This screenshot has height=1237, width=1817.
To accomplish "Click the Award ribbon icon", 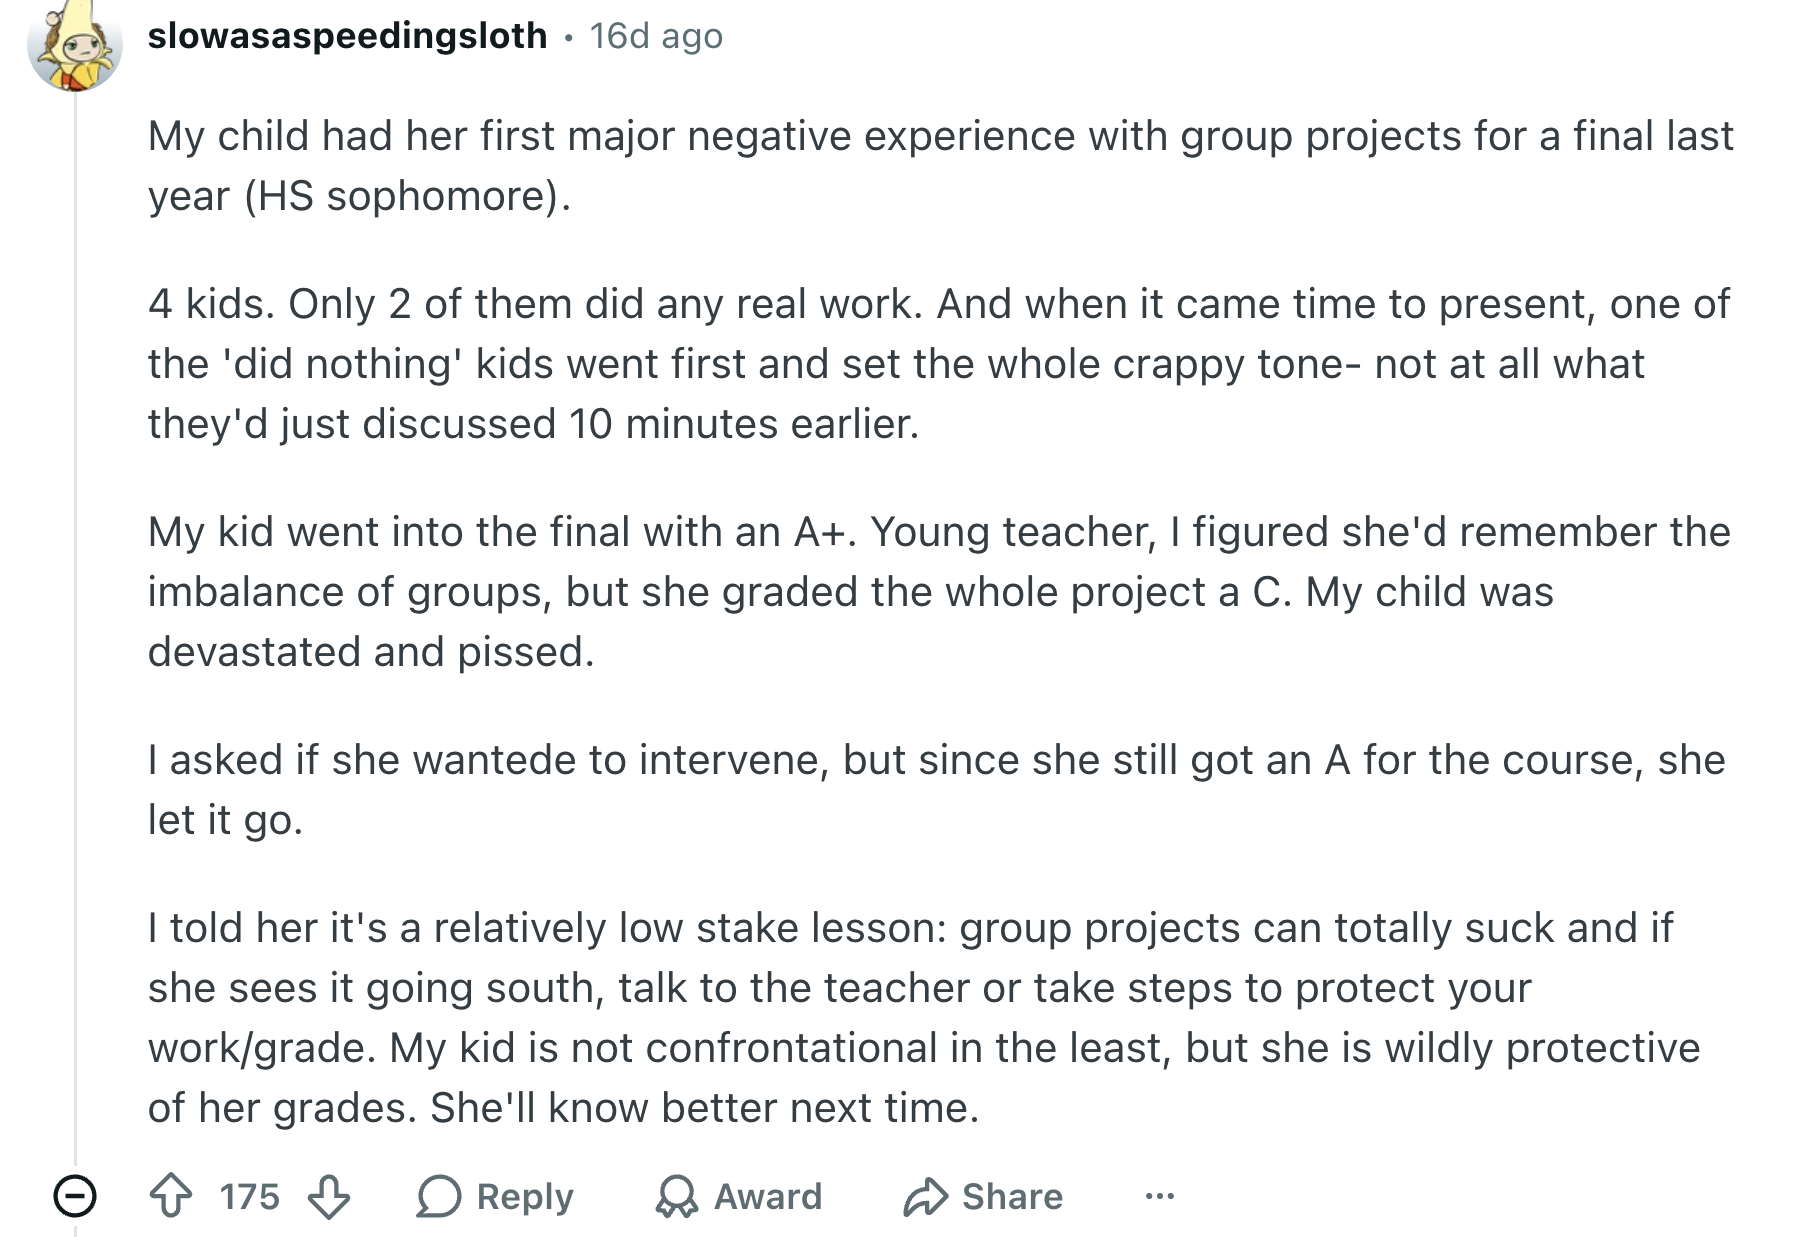I will [676, 1196].
